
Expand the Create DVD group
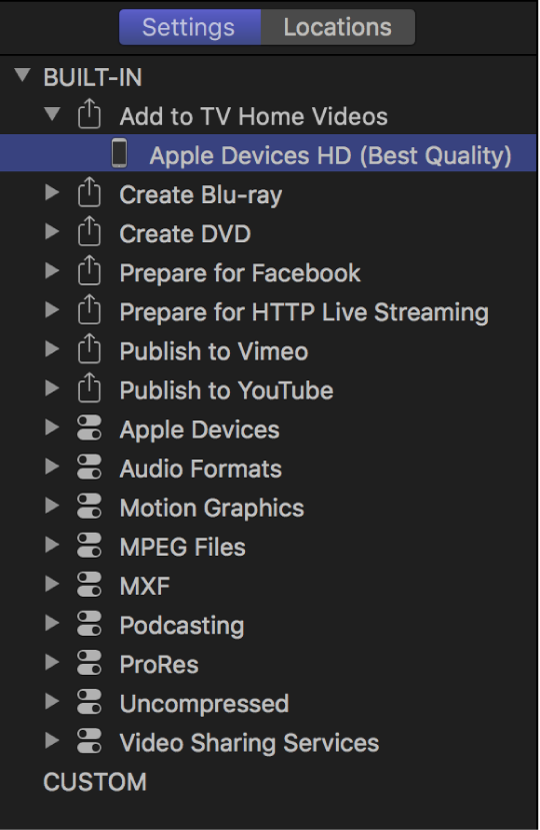click(x=52, y=231)
